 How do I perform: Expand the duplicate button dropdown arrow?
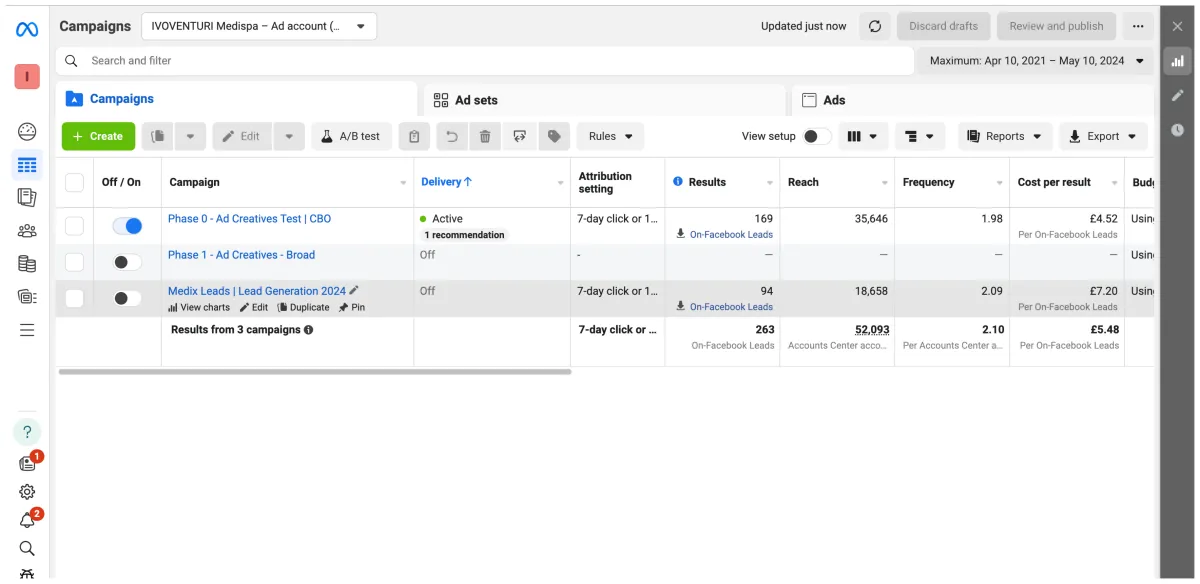(x=190, y=136)
